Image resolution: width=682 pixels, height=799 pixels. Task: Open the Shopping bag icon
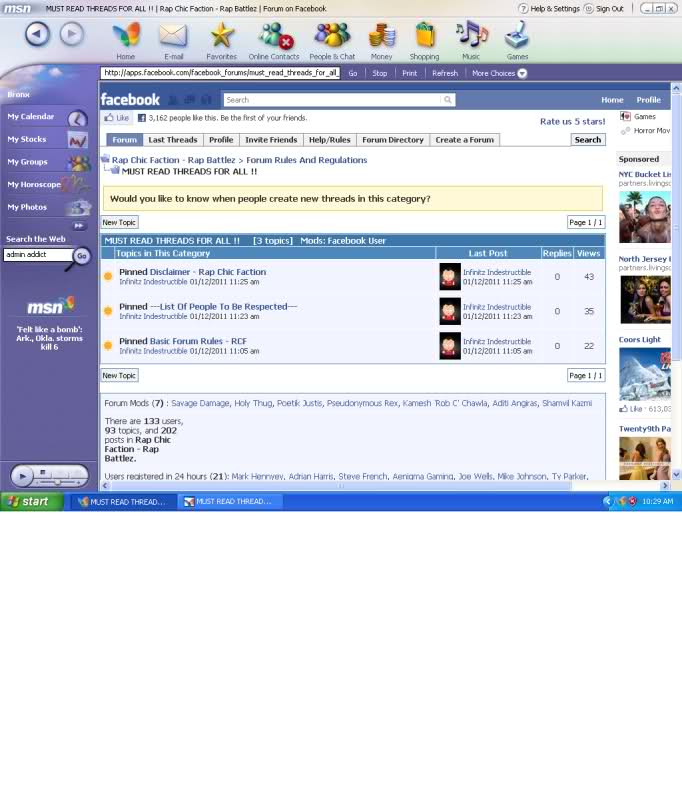click(425, 35)
